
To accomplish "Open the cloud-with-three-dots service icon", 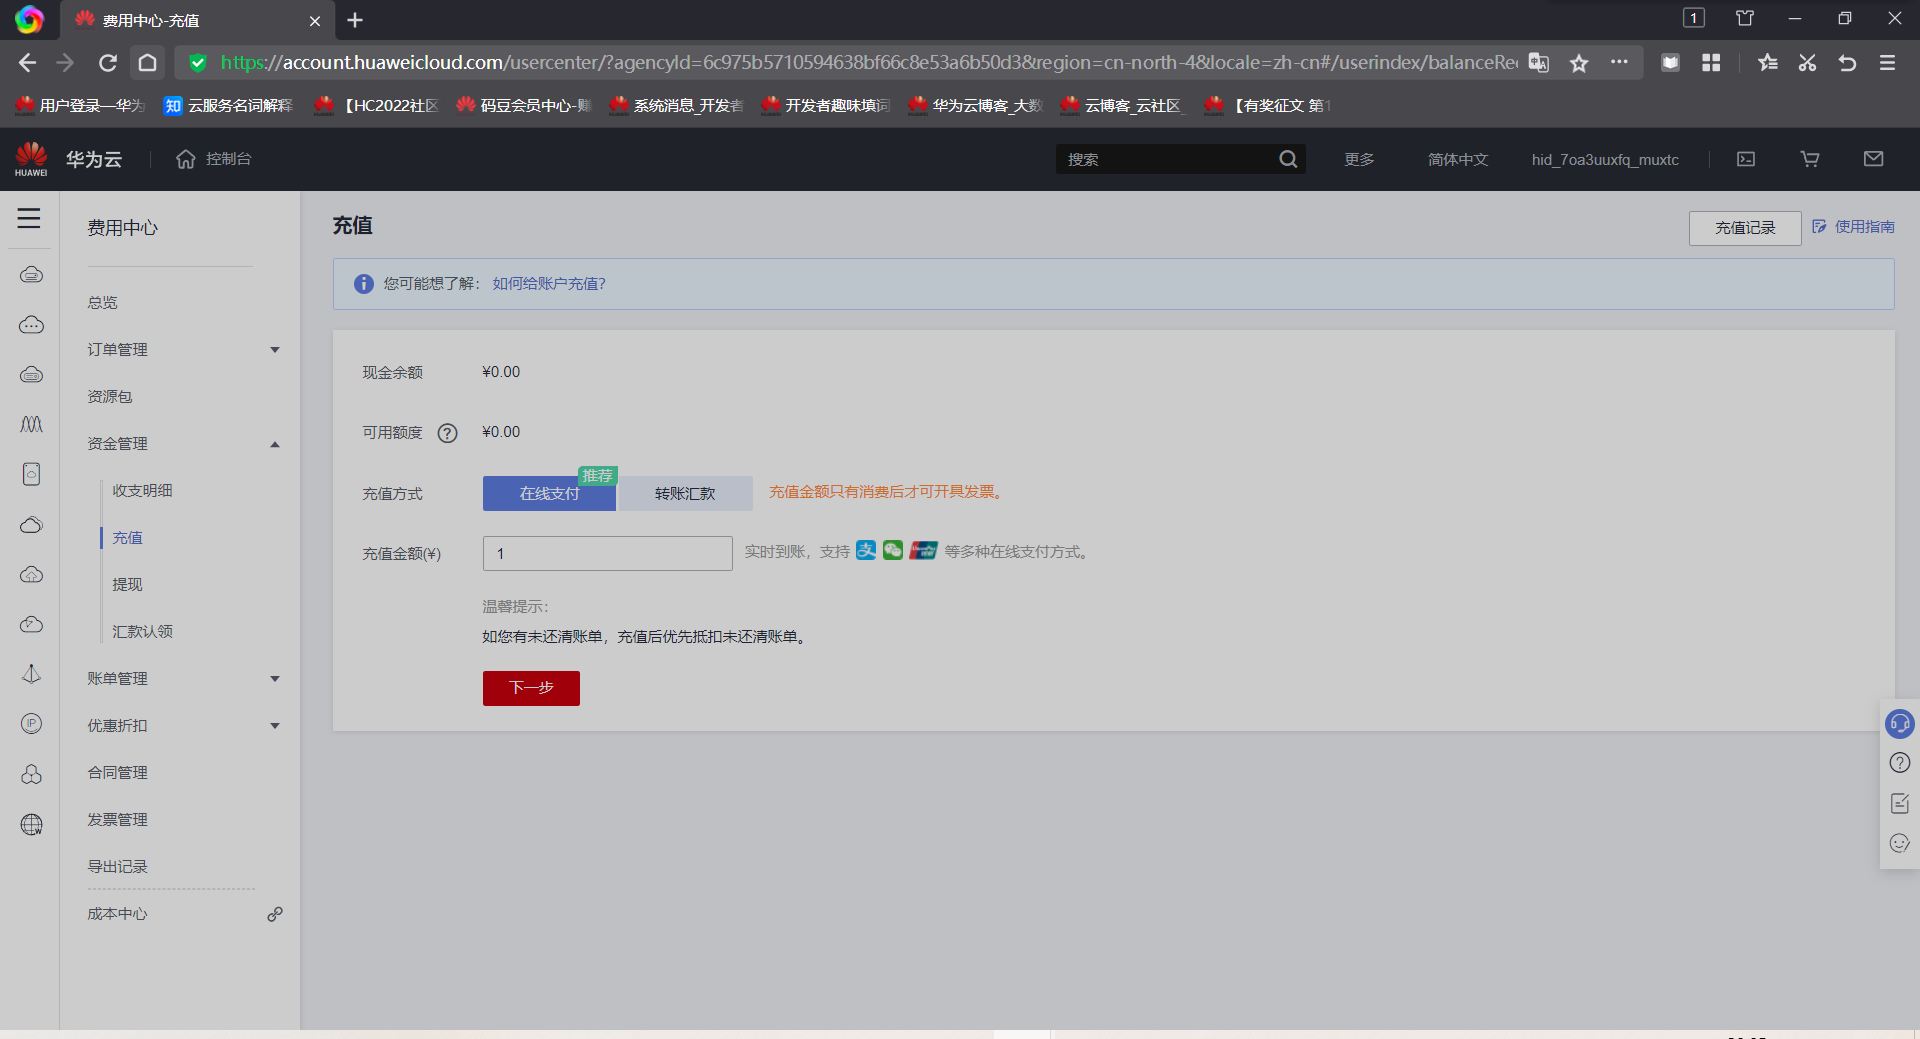I will point(31,325).
